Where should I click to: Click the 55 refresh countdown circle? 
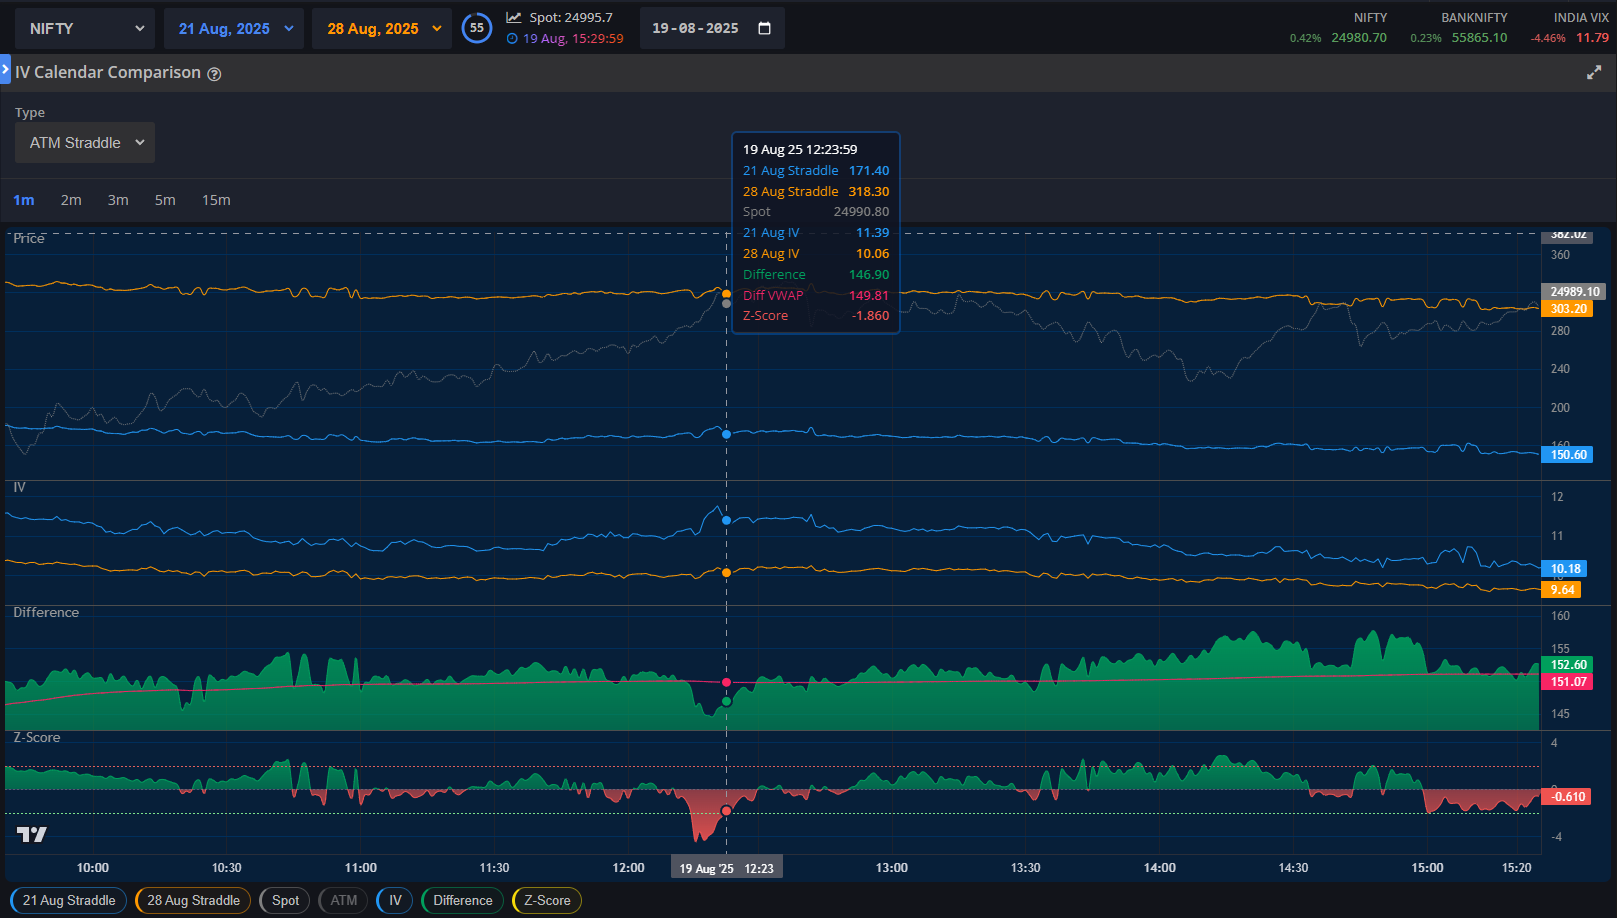click(x=477, y=28)
